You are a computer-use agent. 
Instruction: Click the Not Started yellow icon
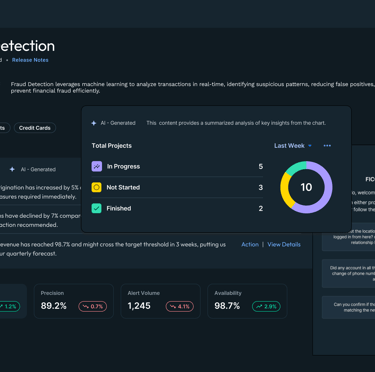pyautogui.click(x=97, y=187)
